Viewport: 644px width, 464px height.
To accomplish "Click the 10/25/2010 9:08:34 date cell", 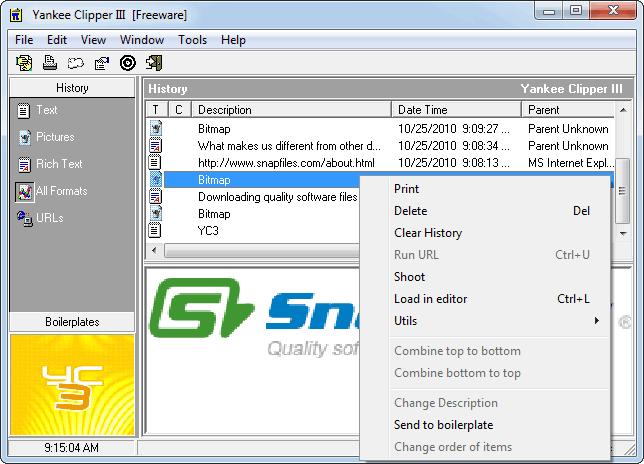I will click(x=454, y=146).
